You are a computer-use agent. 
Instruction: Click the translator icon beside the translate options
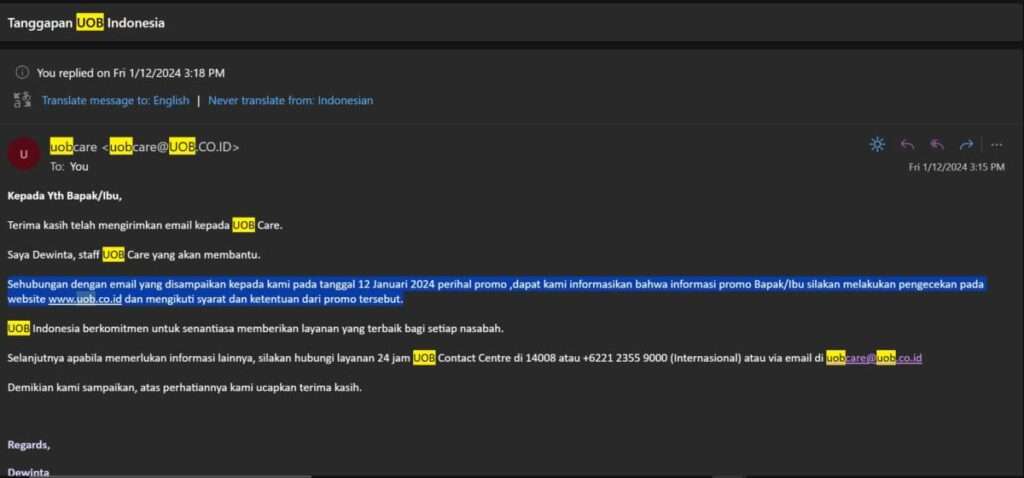click(22, 100)
